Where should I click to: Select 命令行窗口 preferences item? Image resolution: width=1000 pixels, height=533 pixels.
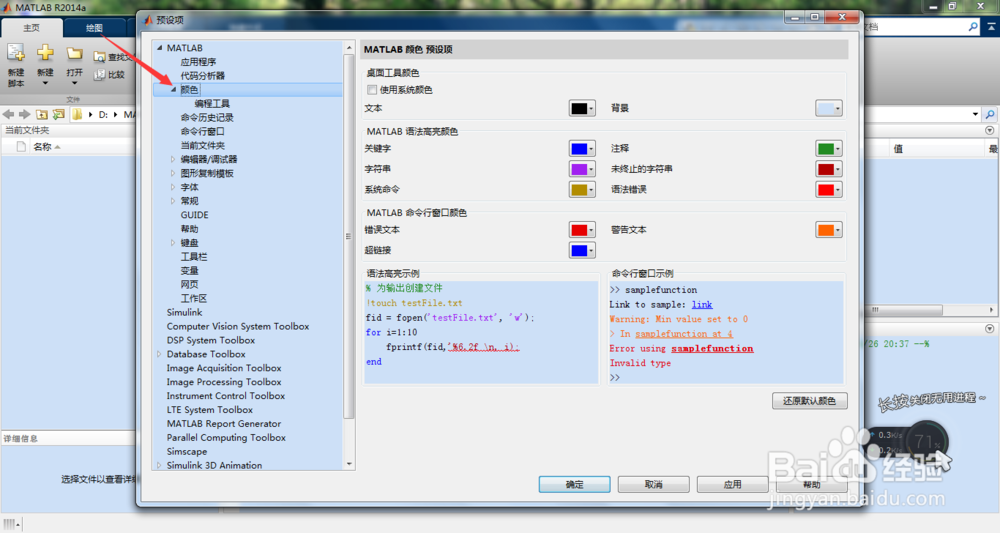tap(202, 132)
